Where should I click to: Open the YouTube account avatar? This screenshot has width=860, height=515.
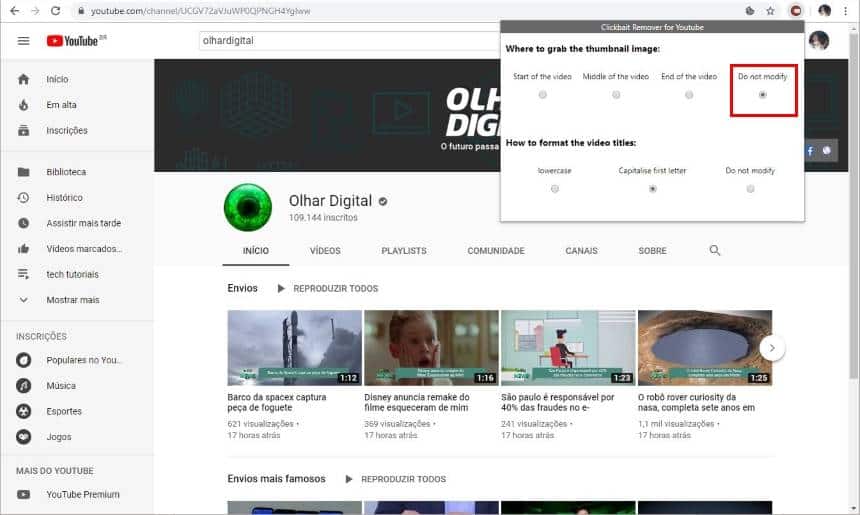pyautogui.click(x=818, y=41)
